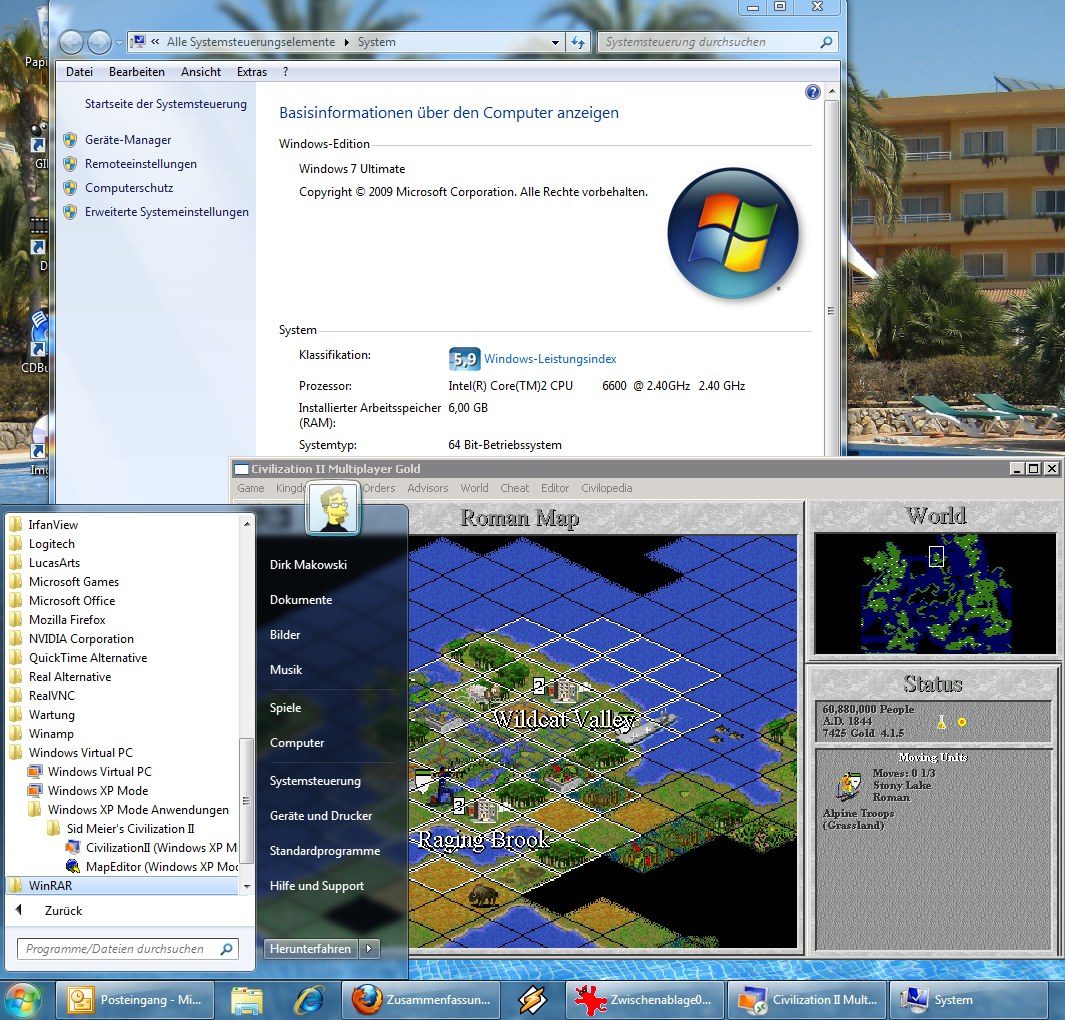This screenshot has height=1020, width=1065.
Task: Launch Windows XP Mode shortcut
Action: (x=98, y=790)
